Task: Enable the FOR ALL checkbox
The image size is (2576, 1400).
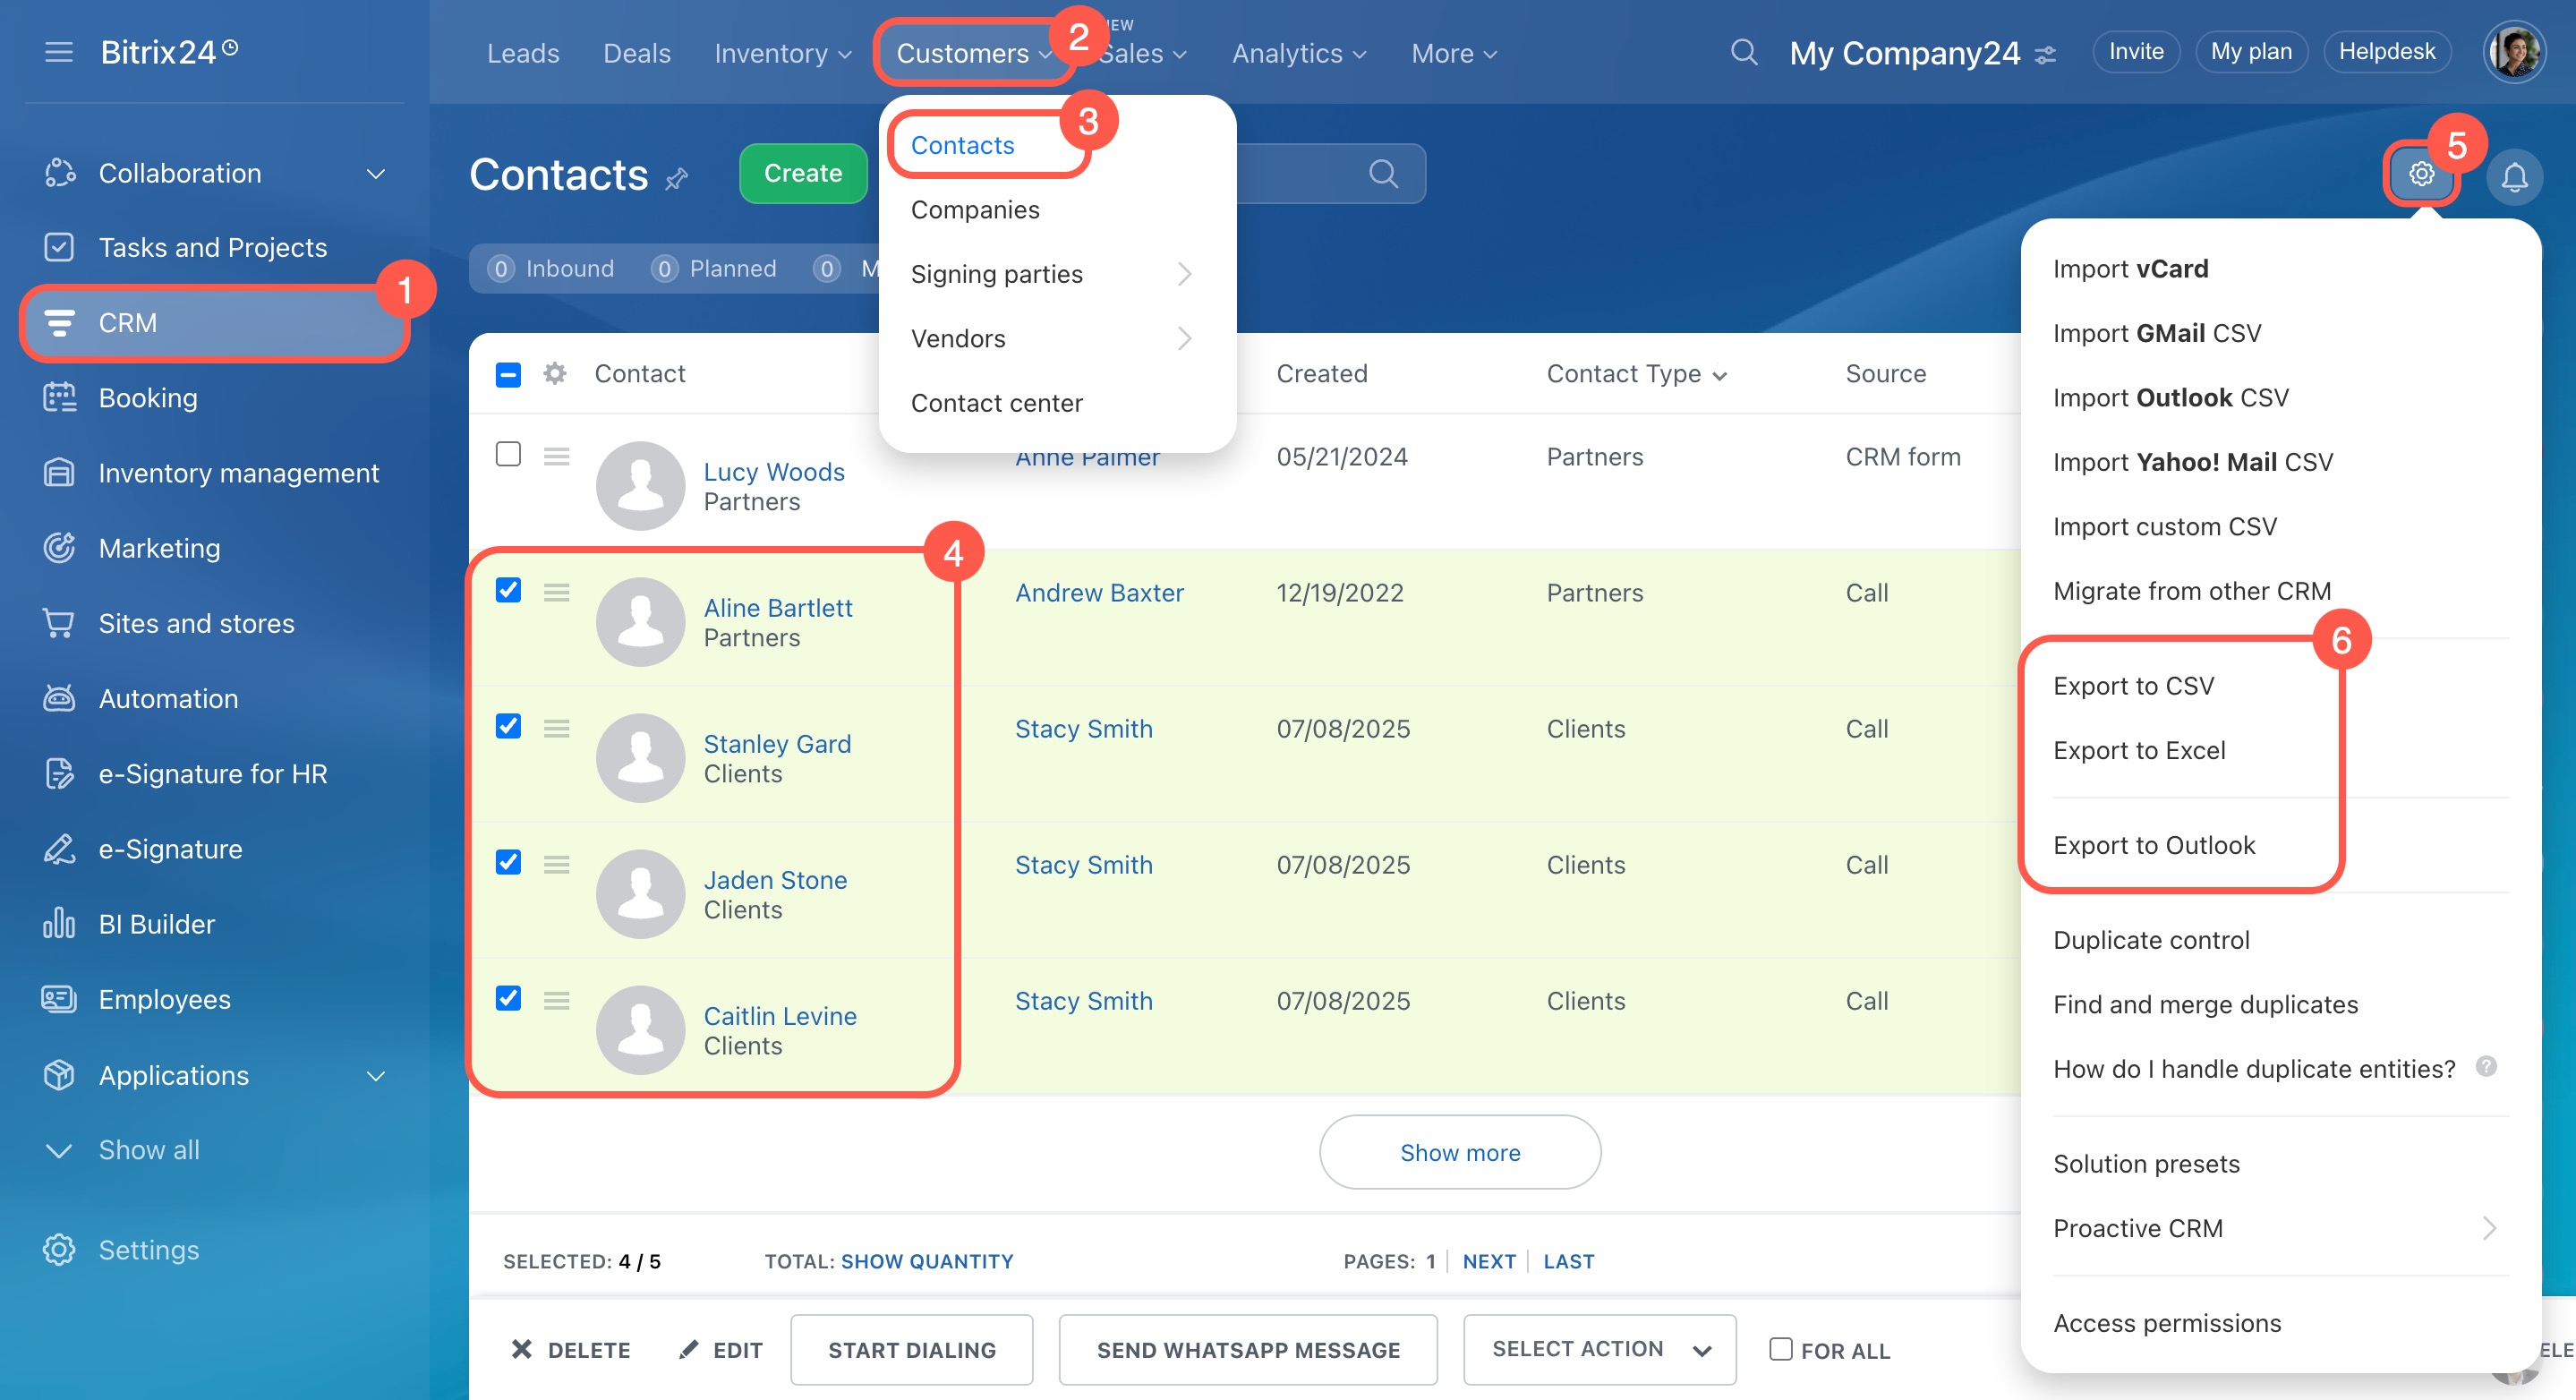Action: 1780,1348
